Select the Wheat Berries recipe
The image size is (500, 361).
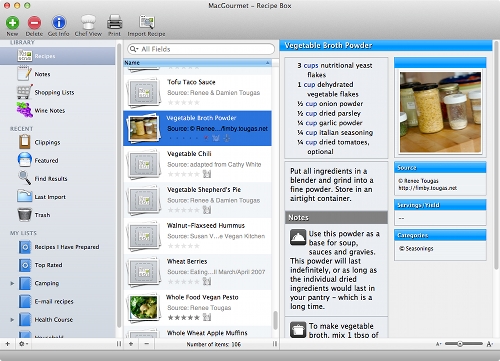point(197,272)
